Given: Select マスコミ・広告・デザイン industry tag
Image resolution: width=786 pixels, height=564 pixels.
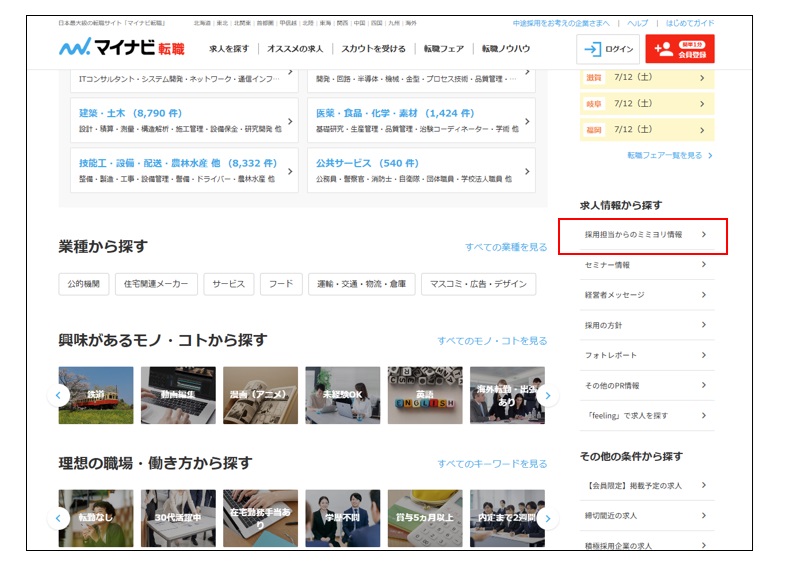Looking at the screenshot, I should pyautogui.click(x=478, y=284).
